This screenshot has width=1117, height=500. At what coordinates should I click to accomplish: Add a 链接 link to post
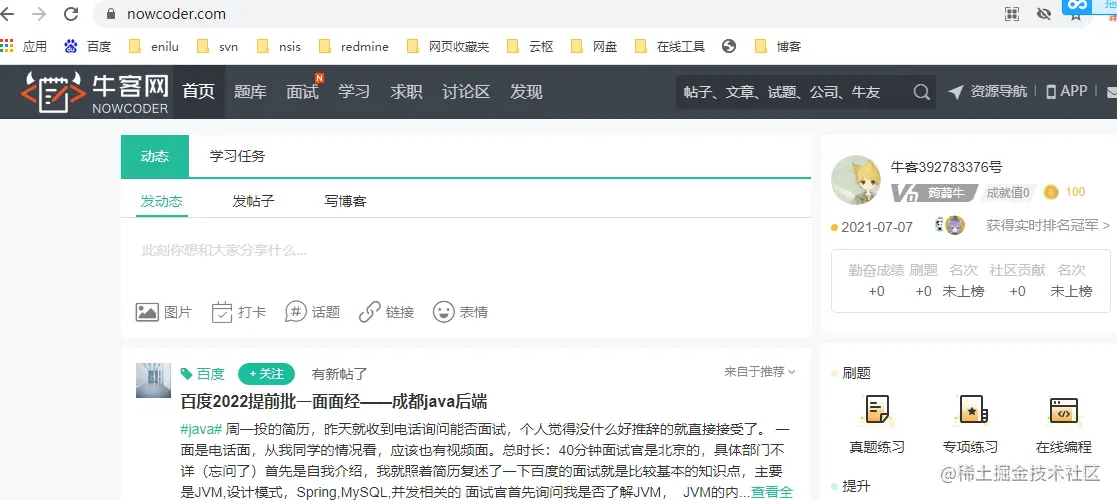click(x=386, y=312)
